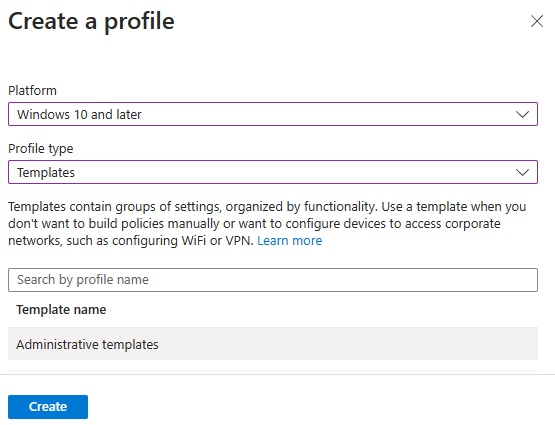
Task: Click the empty area right of Create button
Action: click(x=319, y=407)
